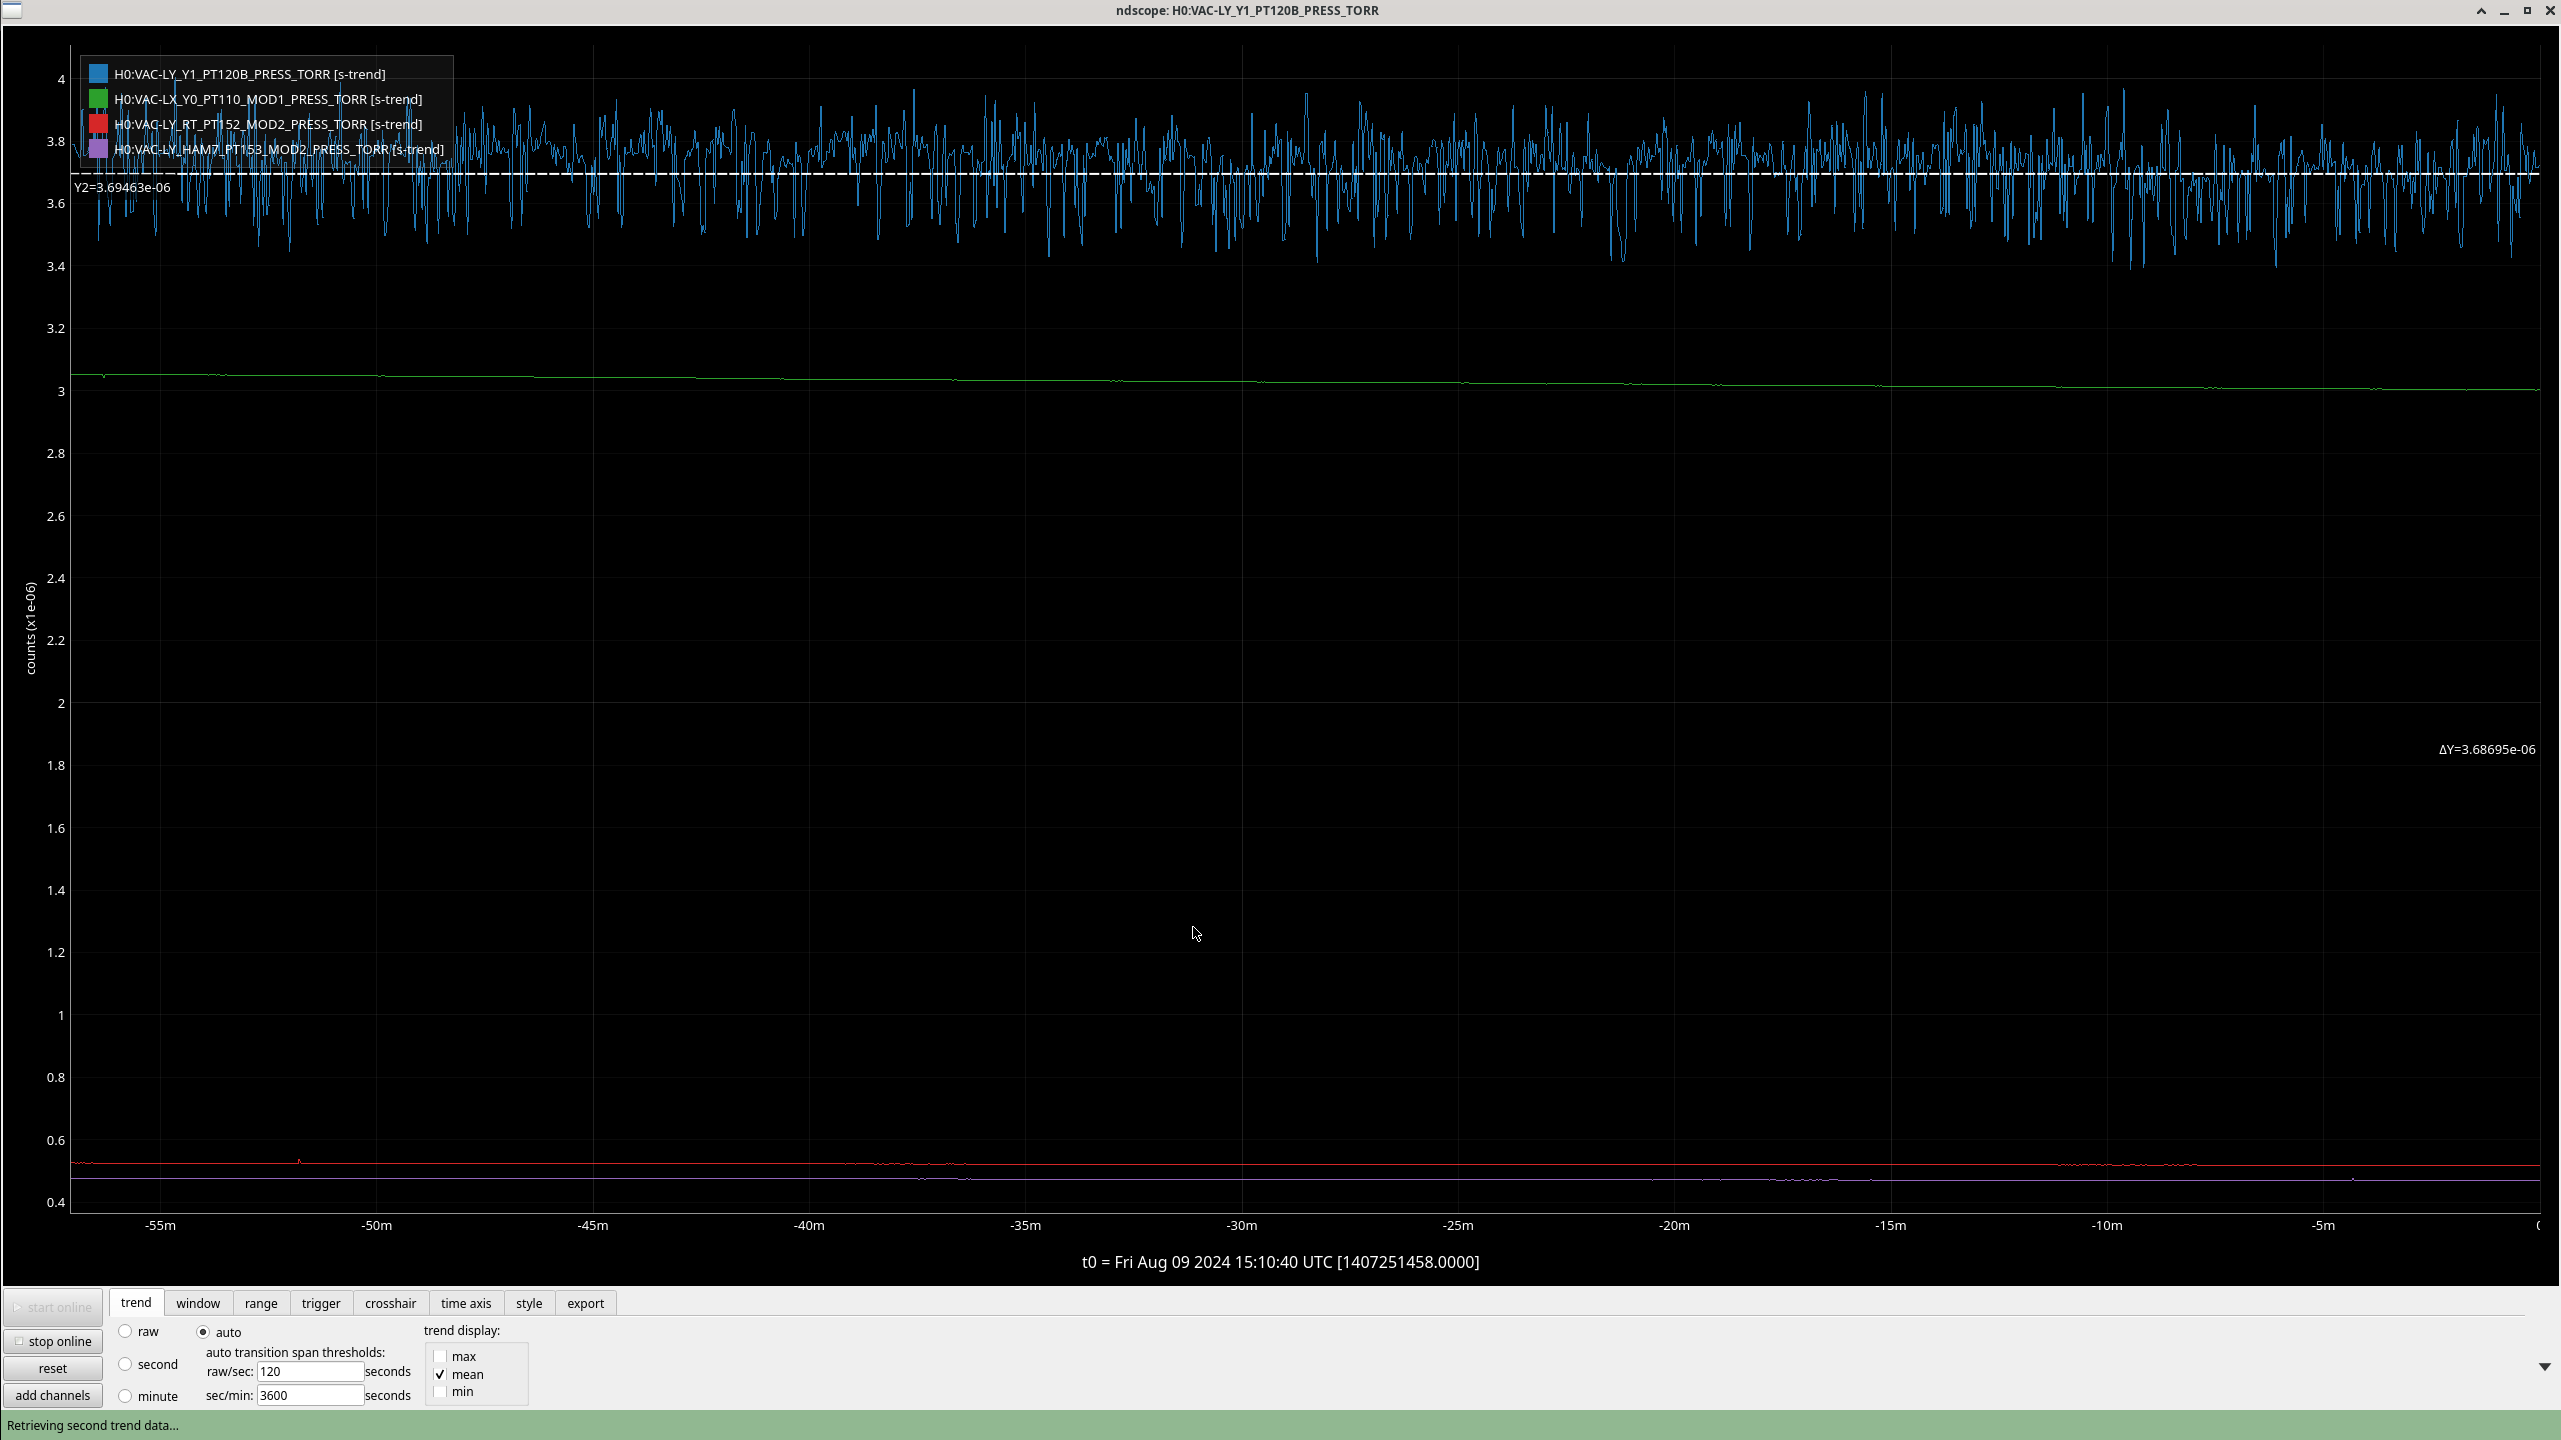Collapse the control panel with the down arrow

[x=2544, y=1367]
